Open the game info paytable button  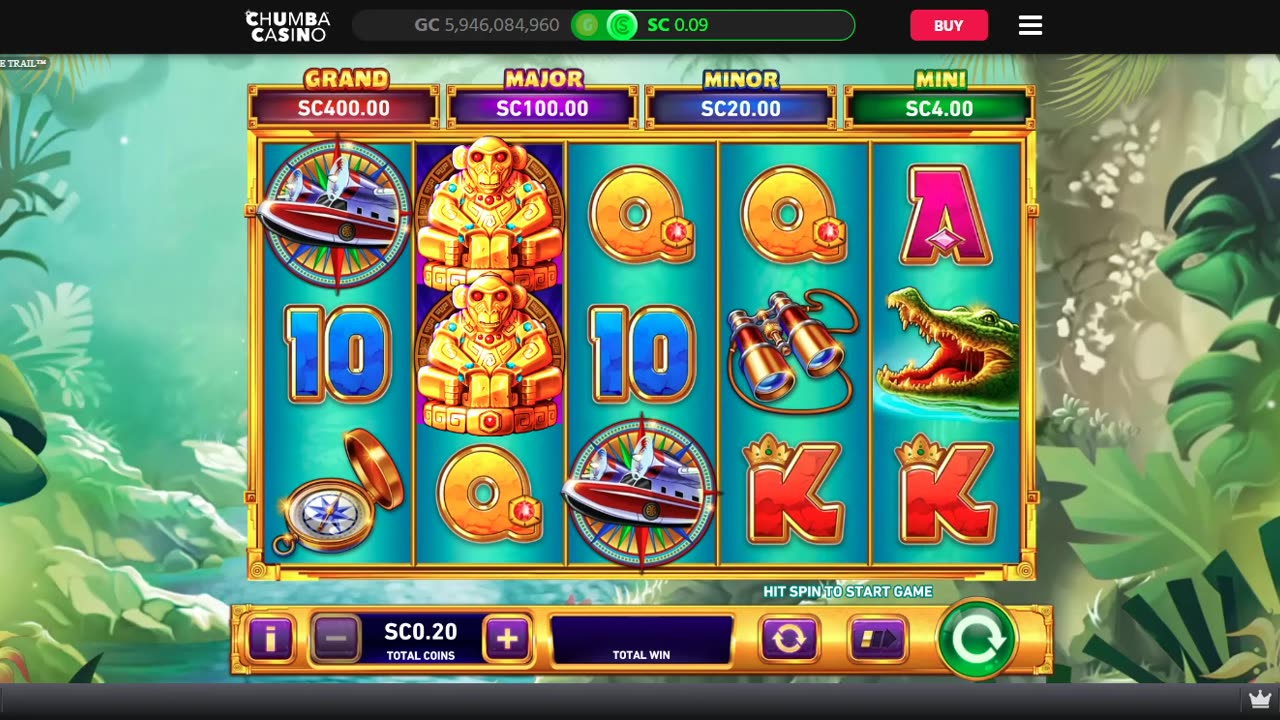click(x=270, y=638)
